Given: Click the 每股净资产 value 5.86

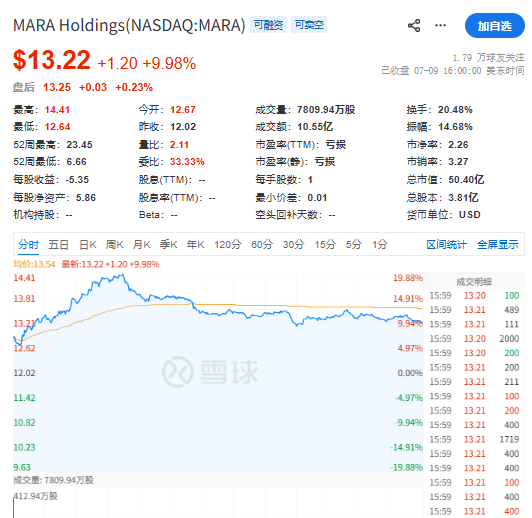Looking at the screenshot, I should coord(86,198).
